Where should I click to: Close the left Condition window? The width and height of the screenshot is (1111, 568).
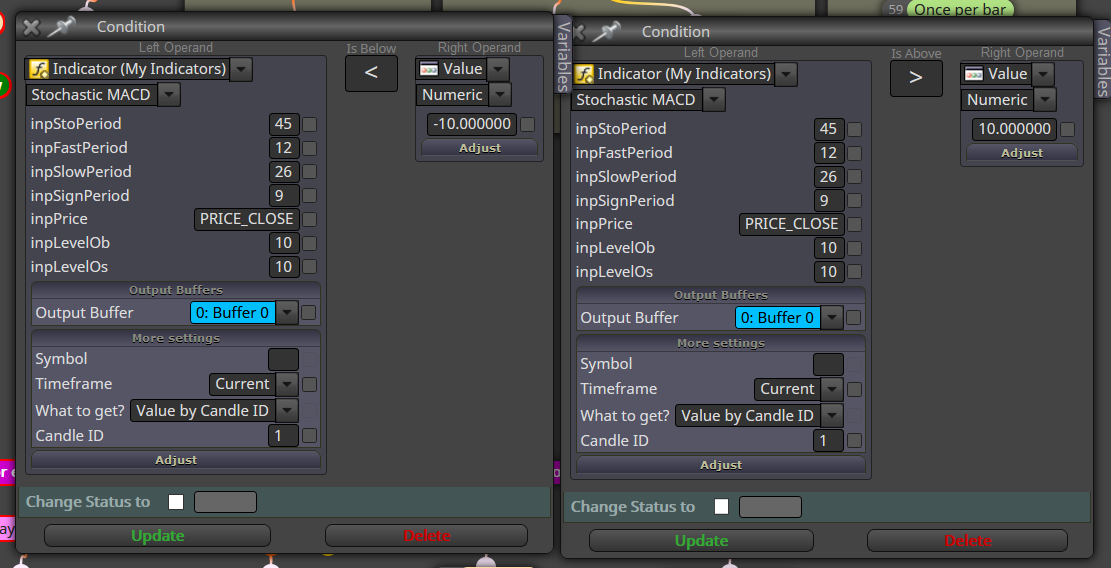pos(30,27)
